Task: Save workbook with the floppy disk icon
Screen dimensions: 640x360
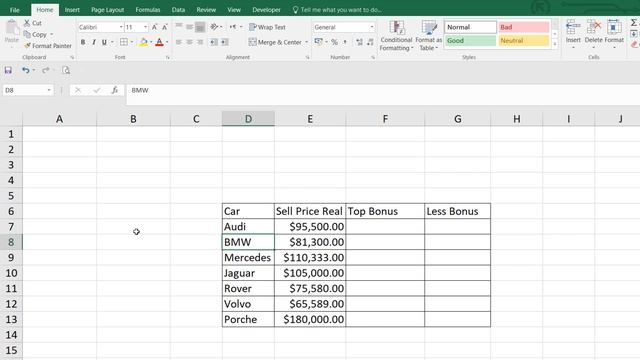Action: [x=8, y=70]
